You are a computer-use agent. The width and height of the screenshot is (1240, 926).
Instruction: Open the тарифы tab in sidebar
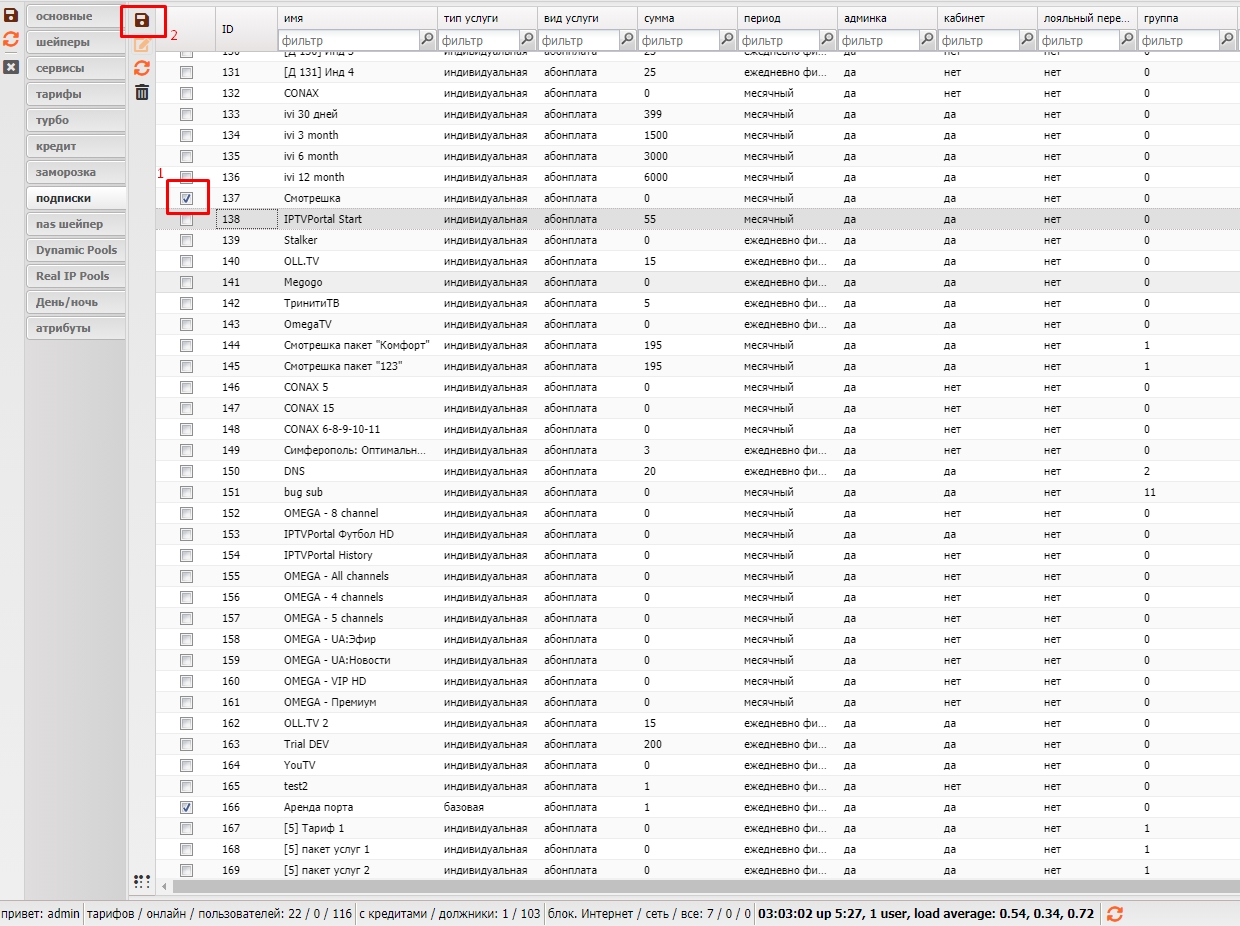[75, 94]
